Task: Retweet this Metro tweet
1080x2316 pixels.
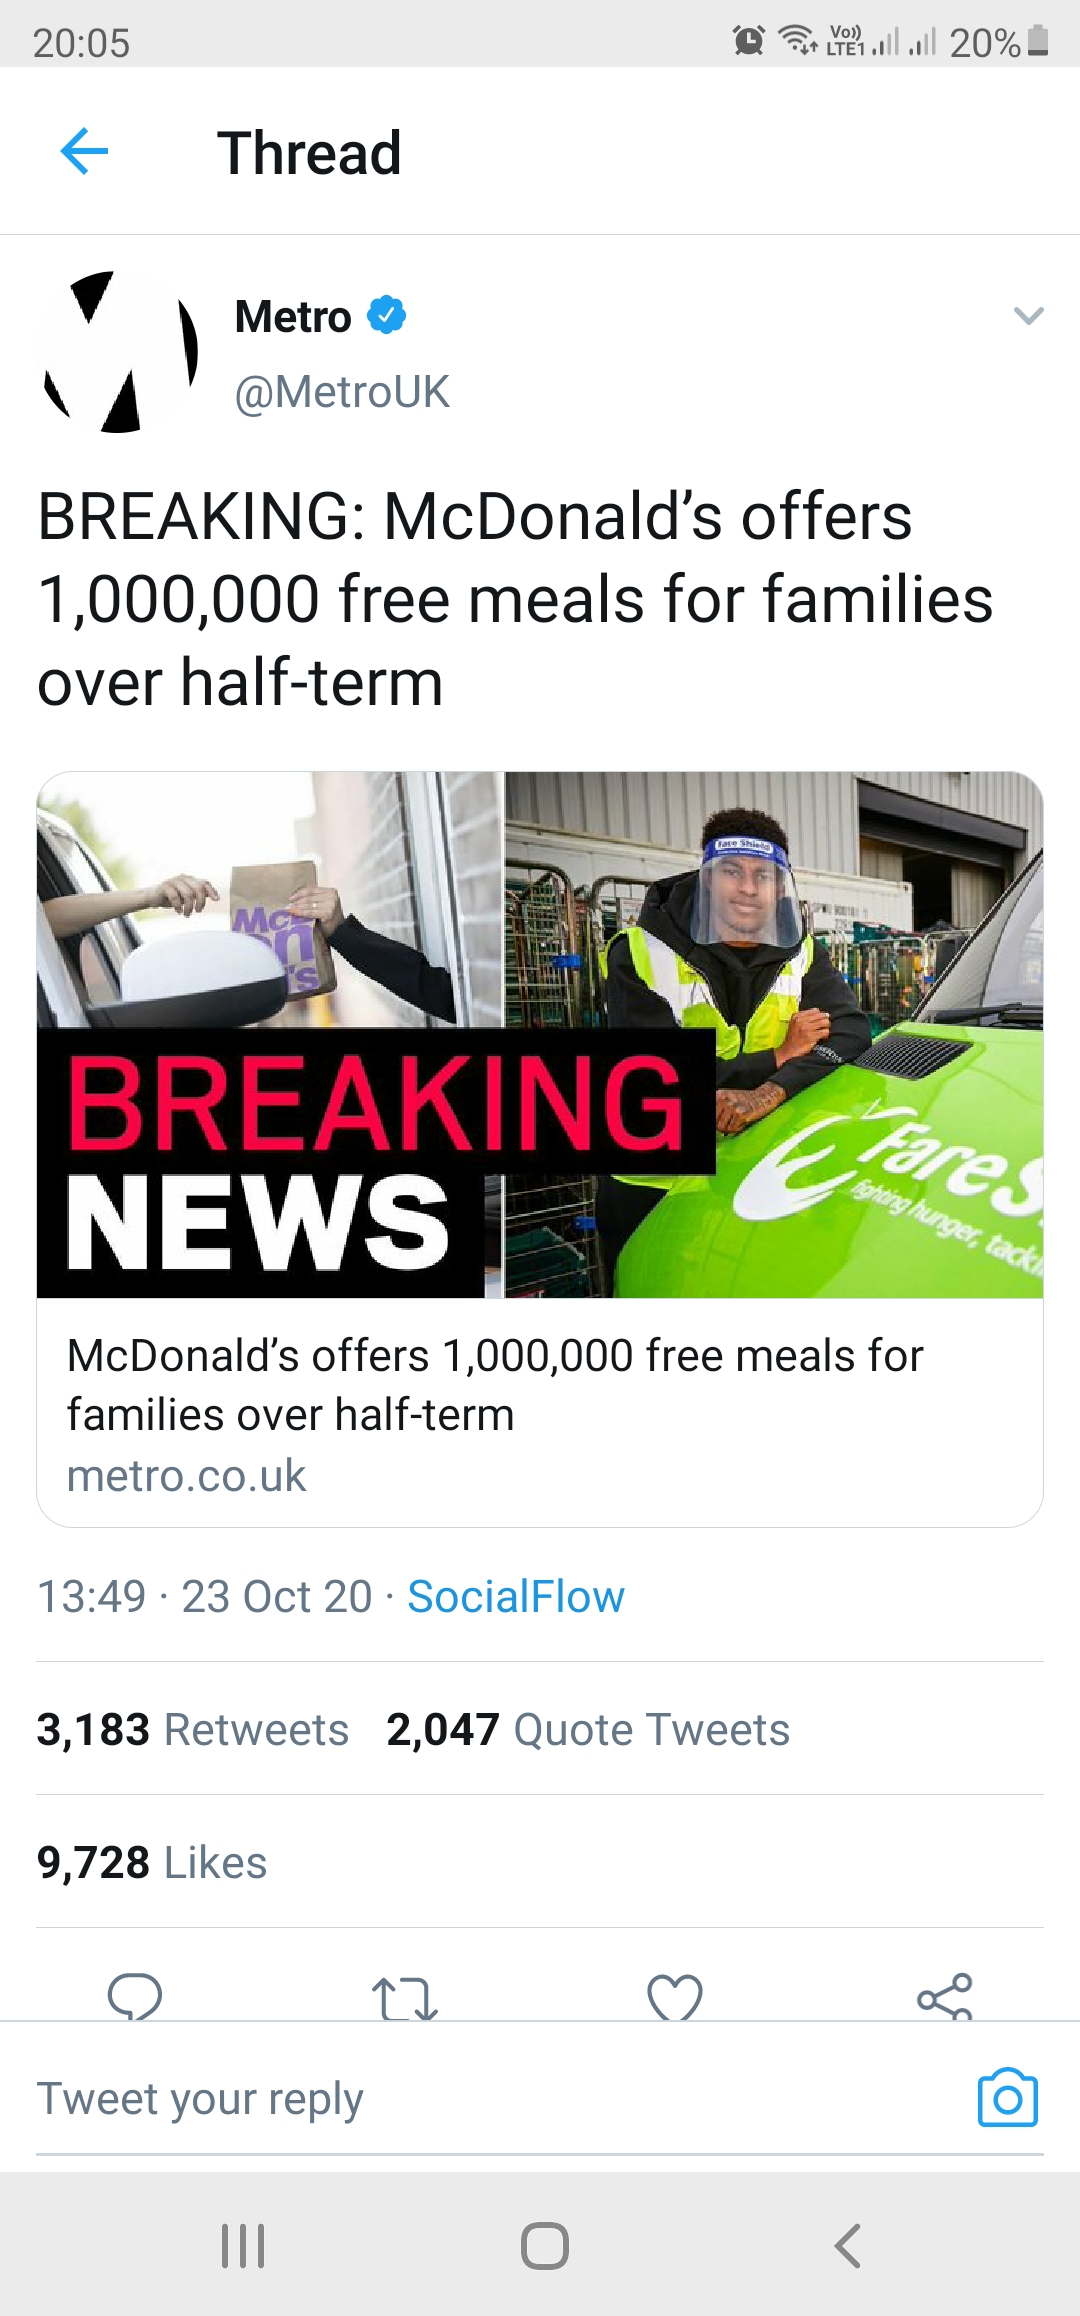Action: coord(404,1998)
